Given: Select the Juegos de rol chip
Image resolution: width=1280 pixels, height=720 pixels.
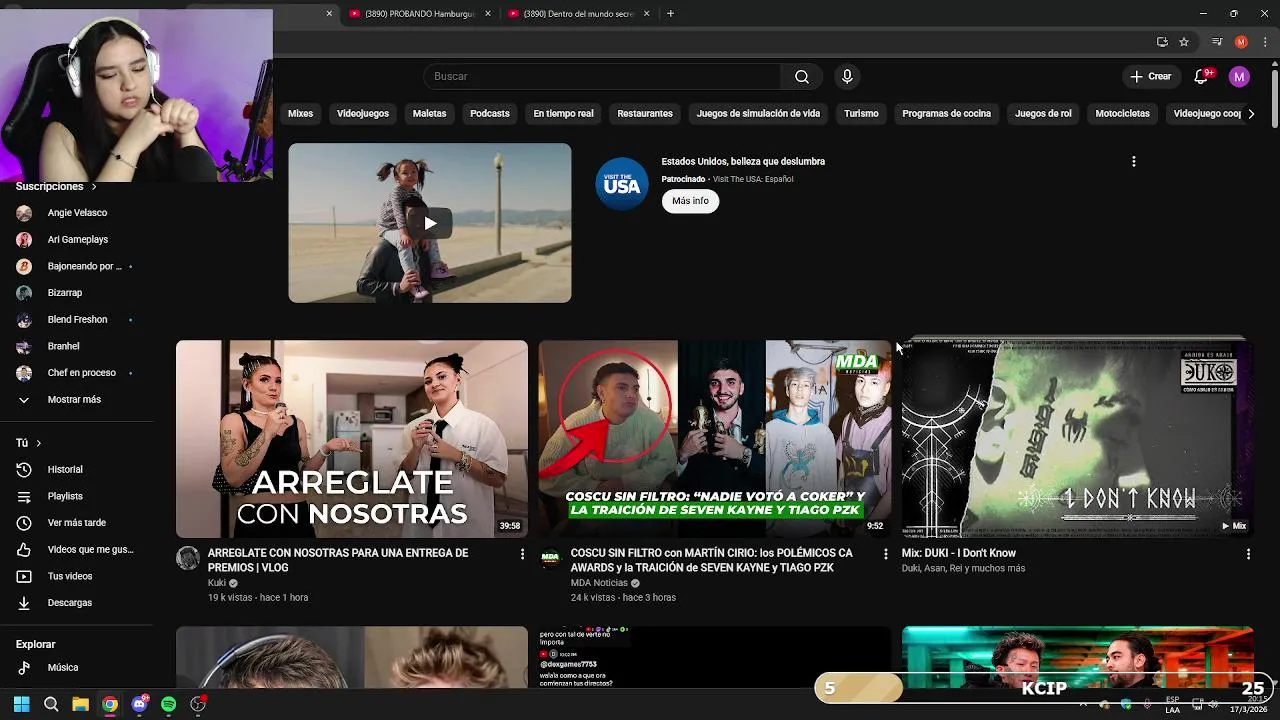Looking at the screenshot, I should click(1043, 114).
